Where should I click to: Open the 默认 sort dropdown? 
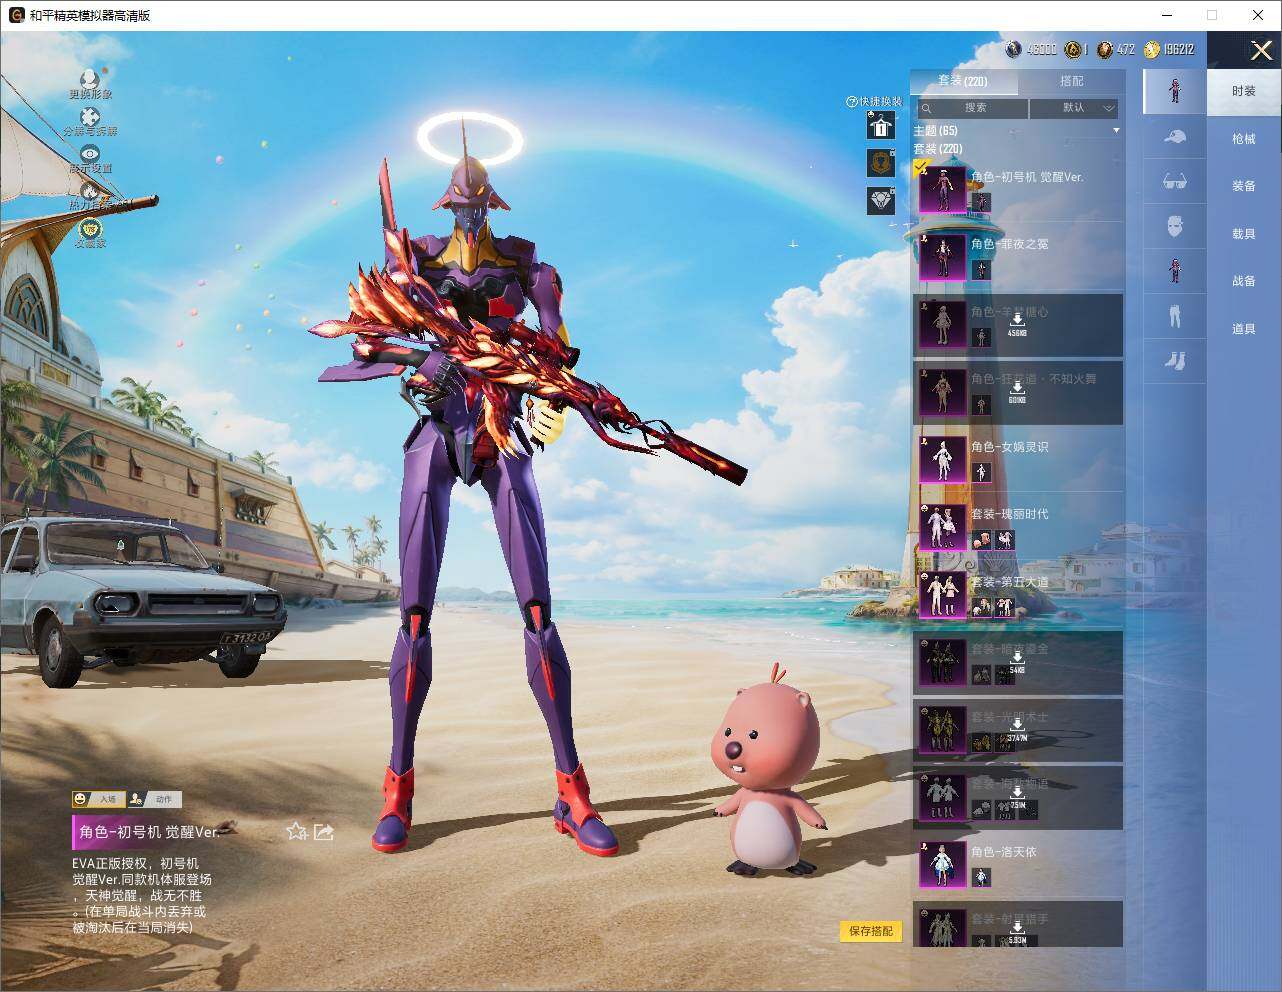1074,108
